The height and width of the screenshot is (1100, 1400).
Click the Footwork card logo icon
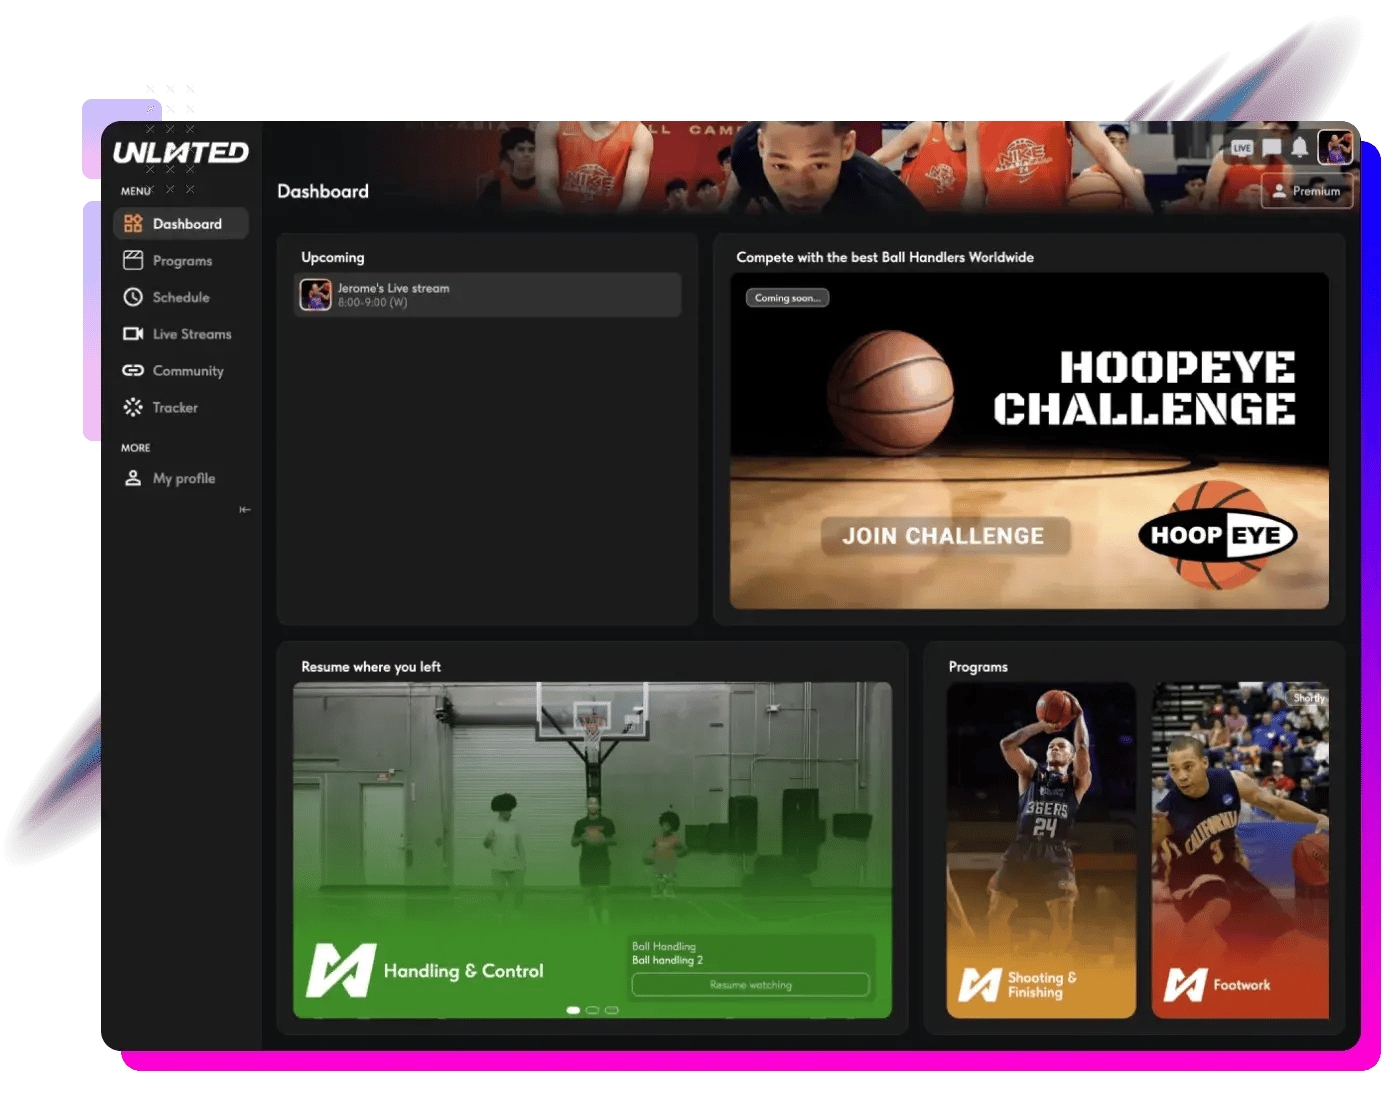click(x=1185, y=985)
